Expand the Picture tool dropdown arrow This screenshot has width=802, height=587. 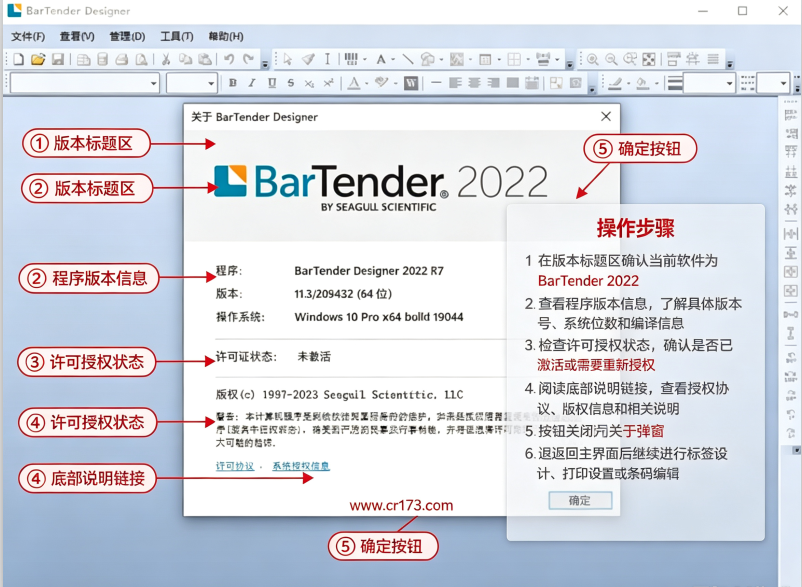(x=470, y=59)
